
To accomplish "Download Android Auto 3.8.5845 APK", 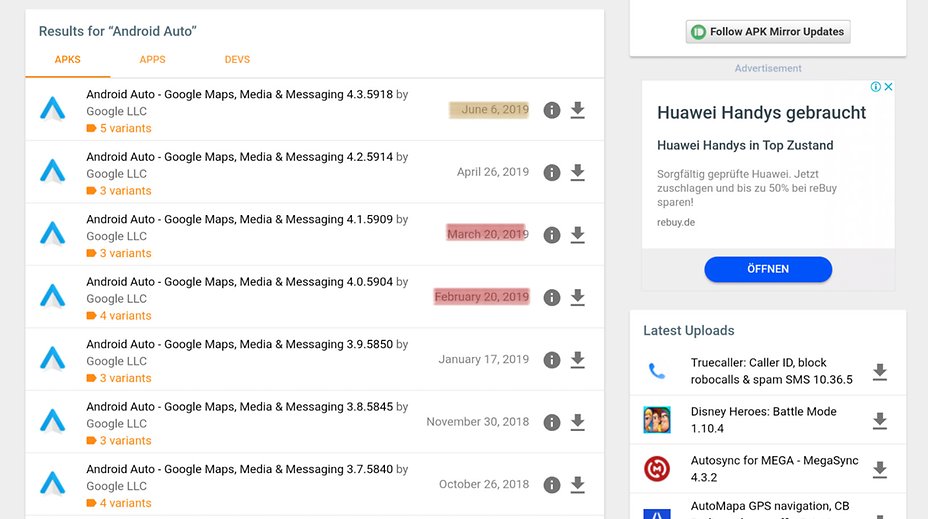I will pos(578,422).
